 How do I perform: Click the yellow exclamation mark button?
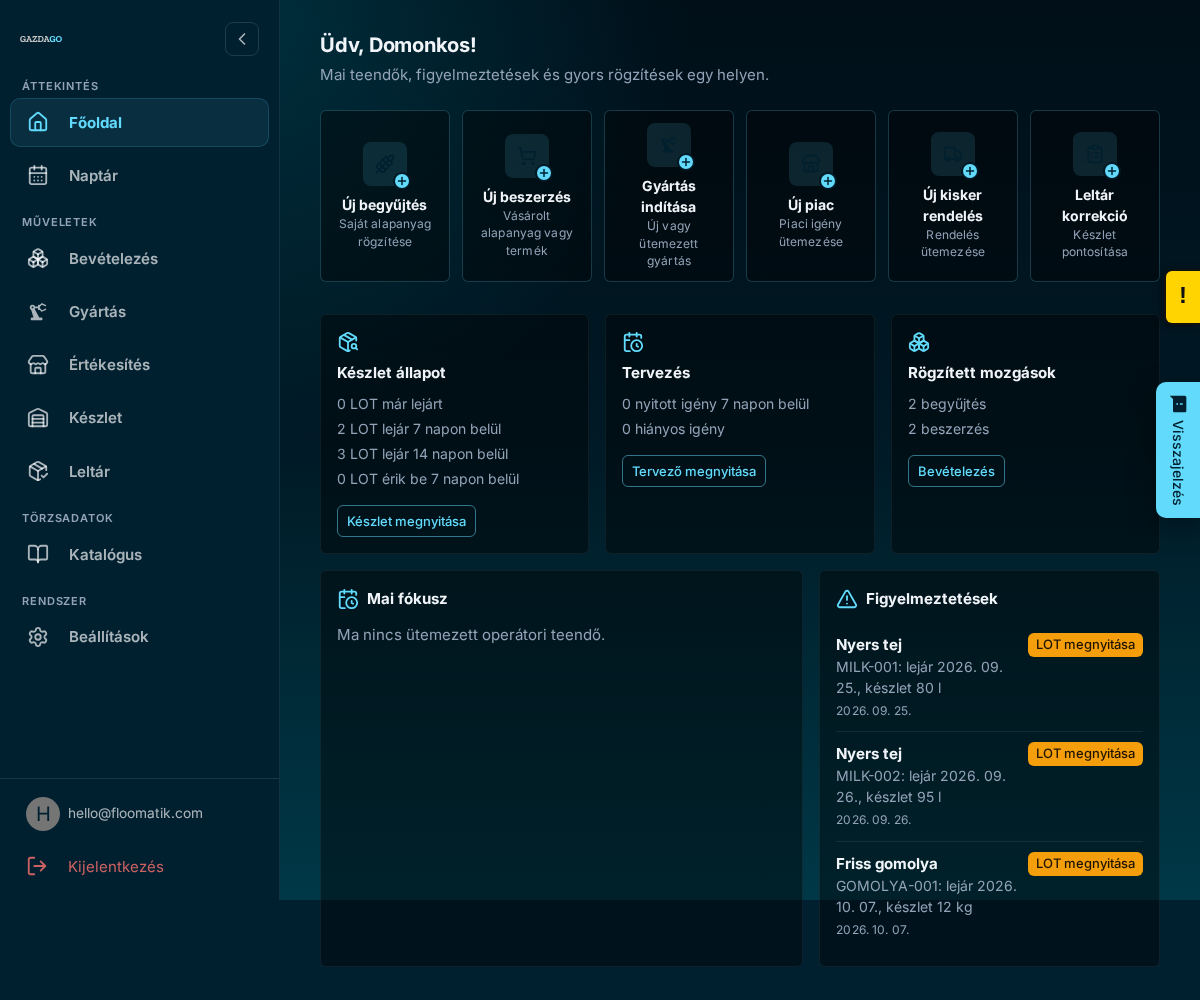pos(1183,297)
